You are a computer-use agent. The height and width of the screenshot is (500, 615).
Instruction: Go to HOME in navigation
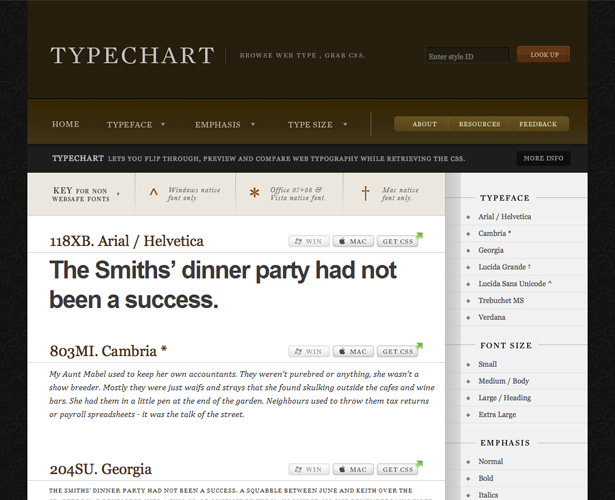click(66, 124)
